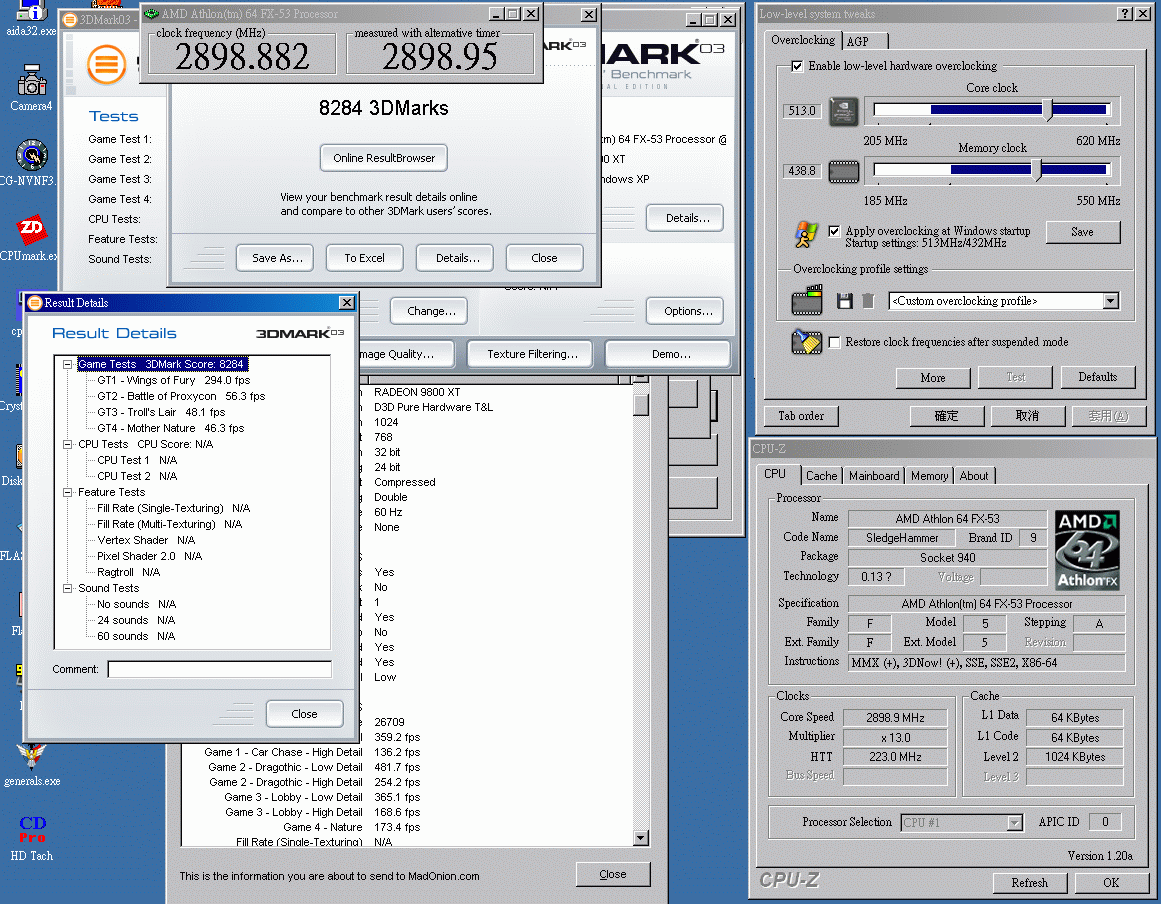
Task: Click OK in CPU-Z window
Action: point(1111,883)
